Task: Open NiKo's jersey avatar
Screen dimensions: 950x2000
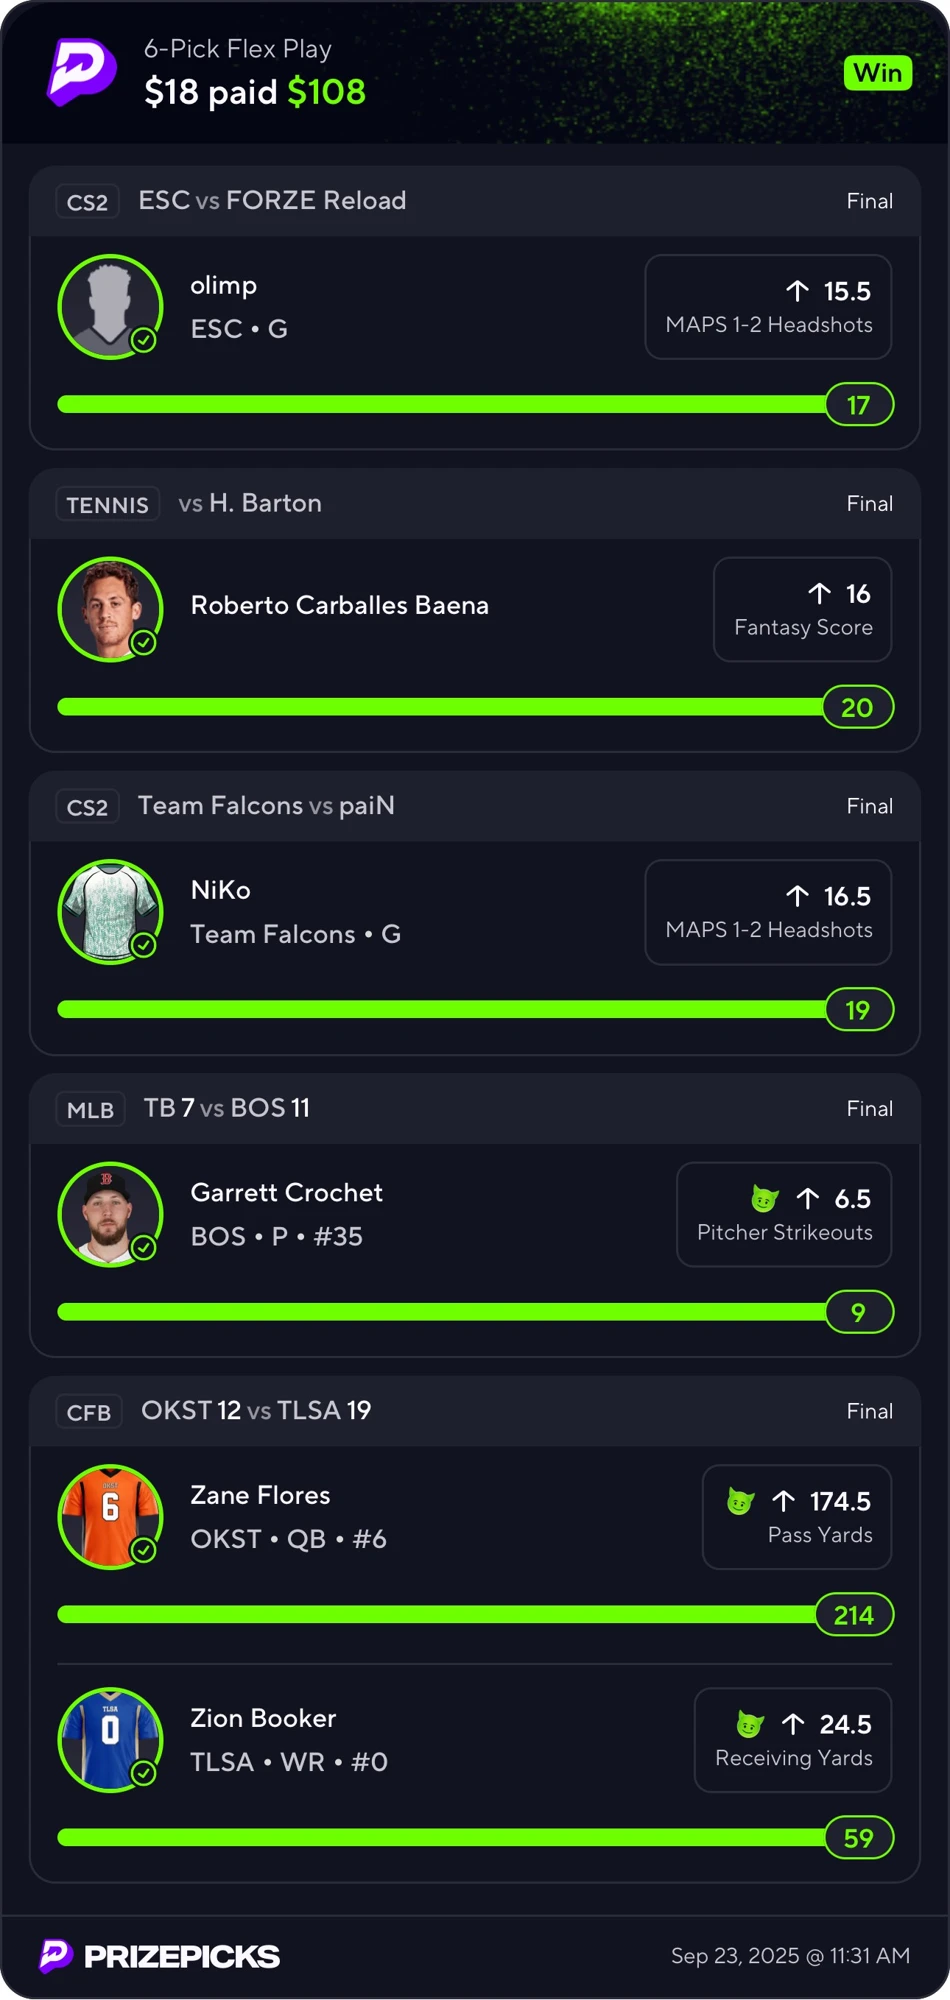Action: (110, 912)
